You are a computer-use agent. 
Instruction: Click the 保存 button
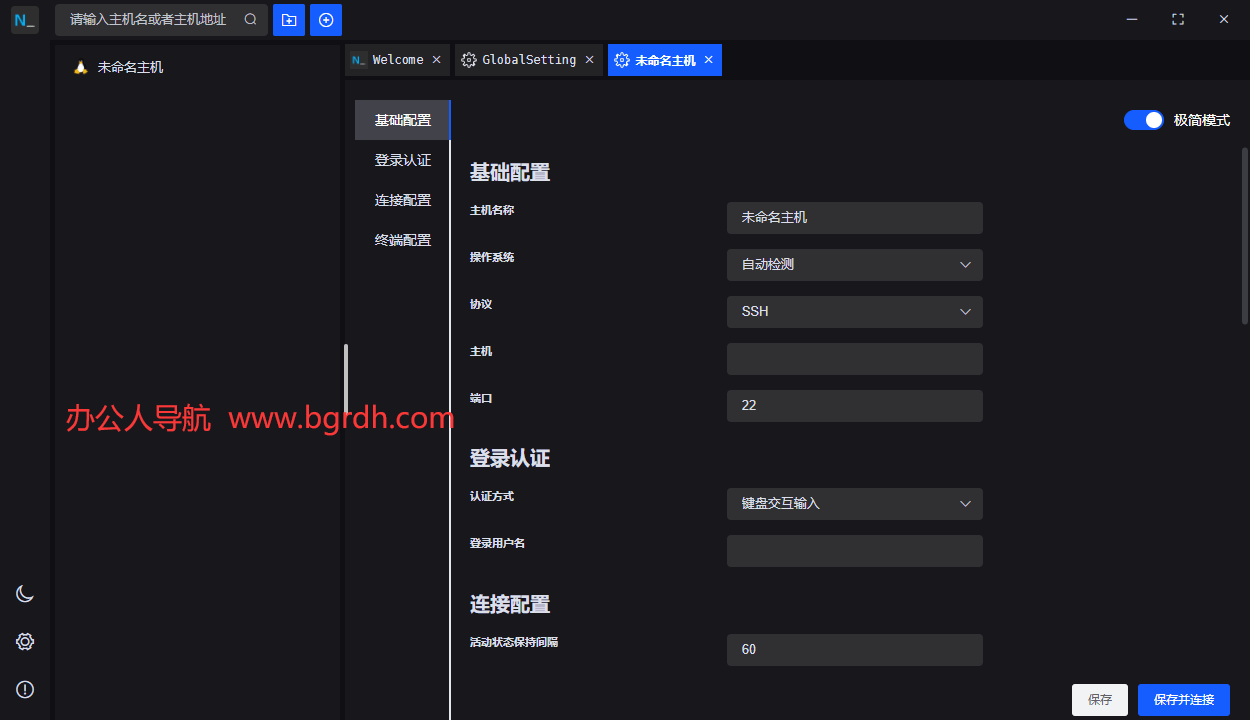[x=1099, y=699]
